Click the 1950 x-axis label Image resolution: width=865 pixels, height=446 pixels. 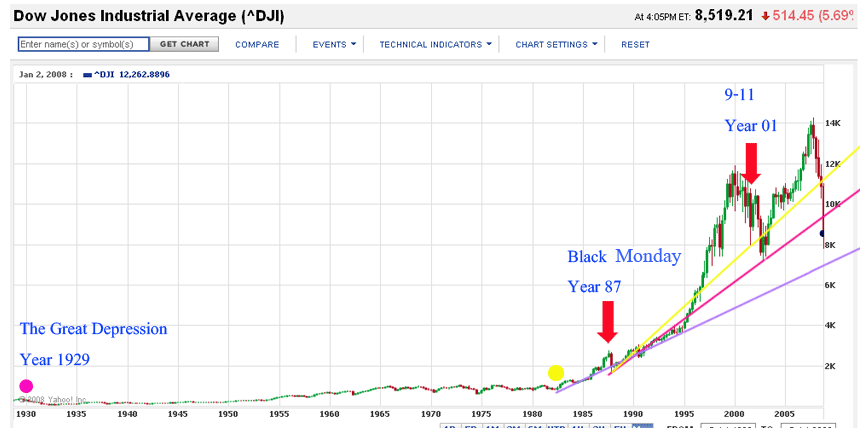228,414
